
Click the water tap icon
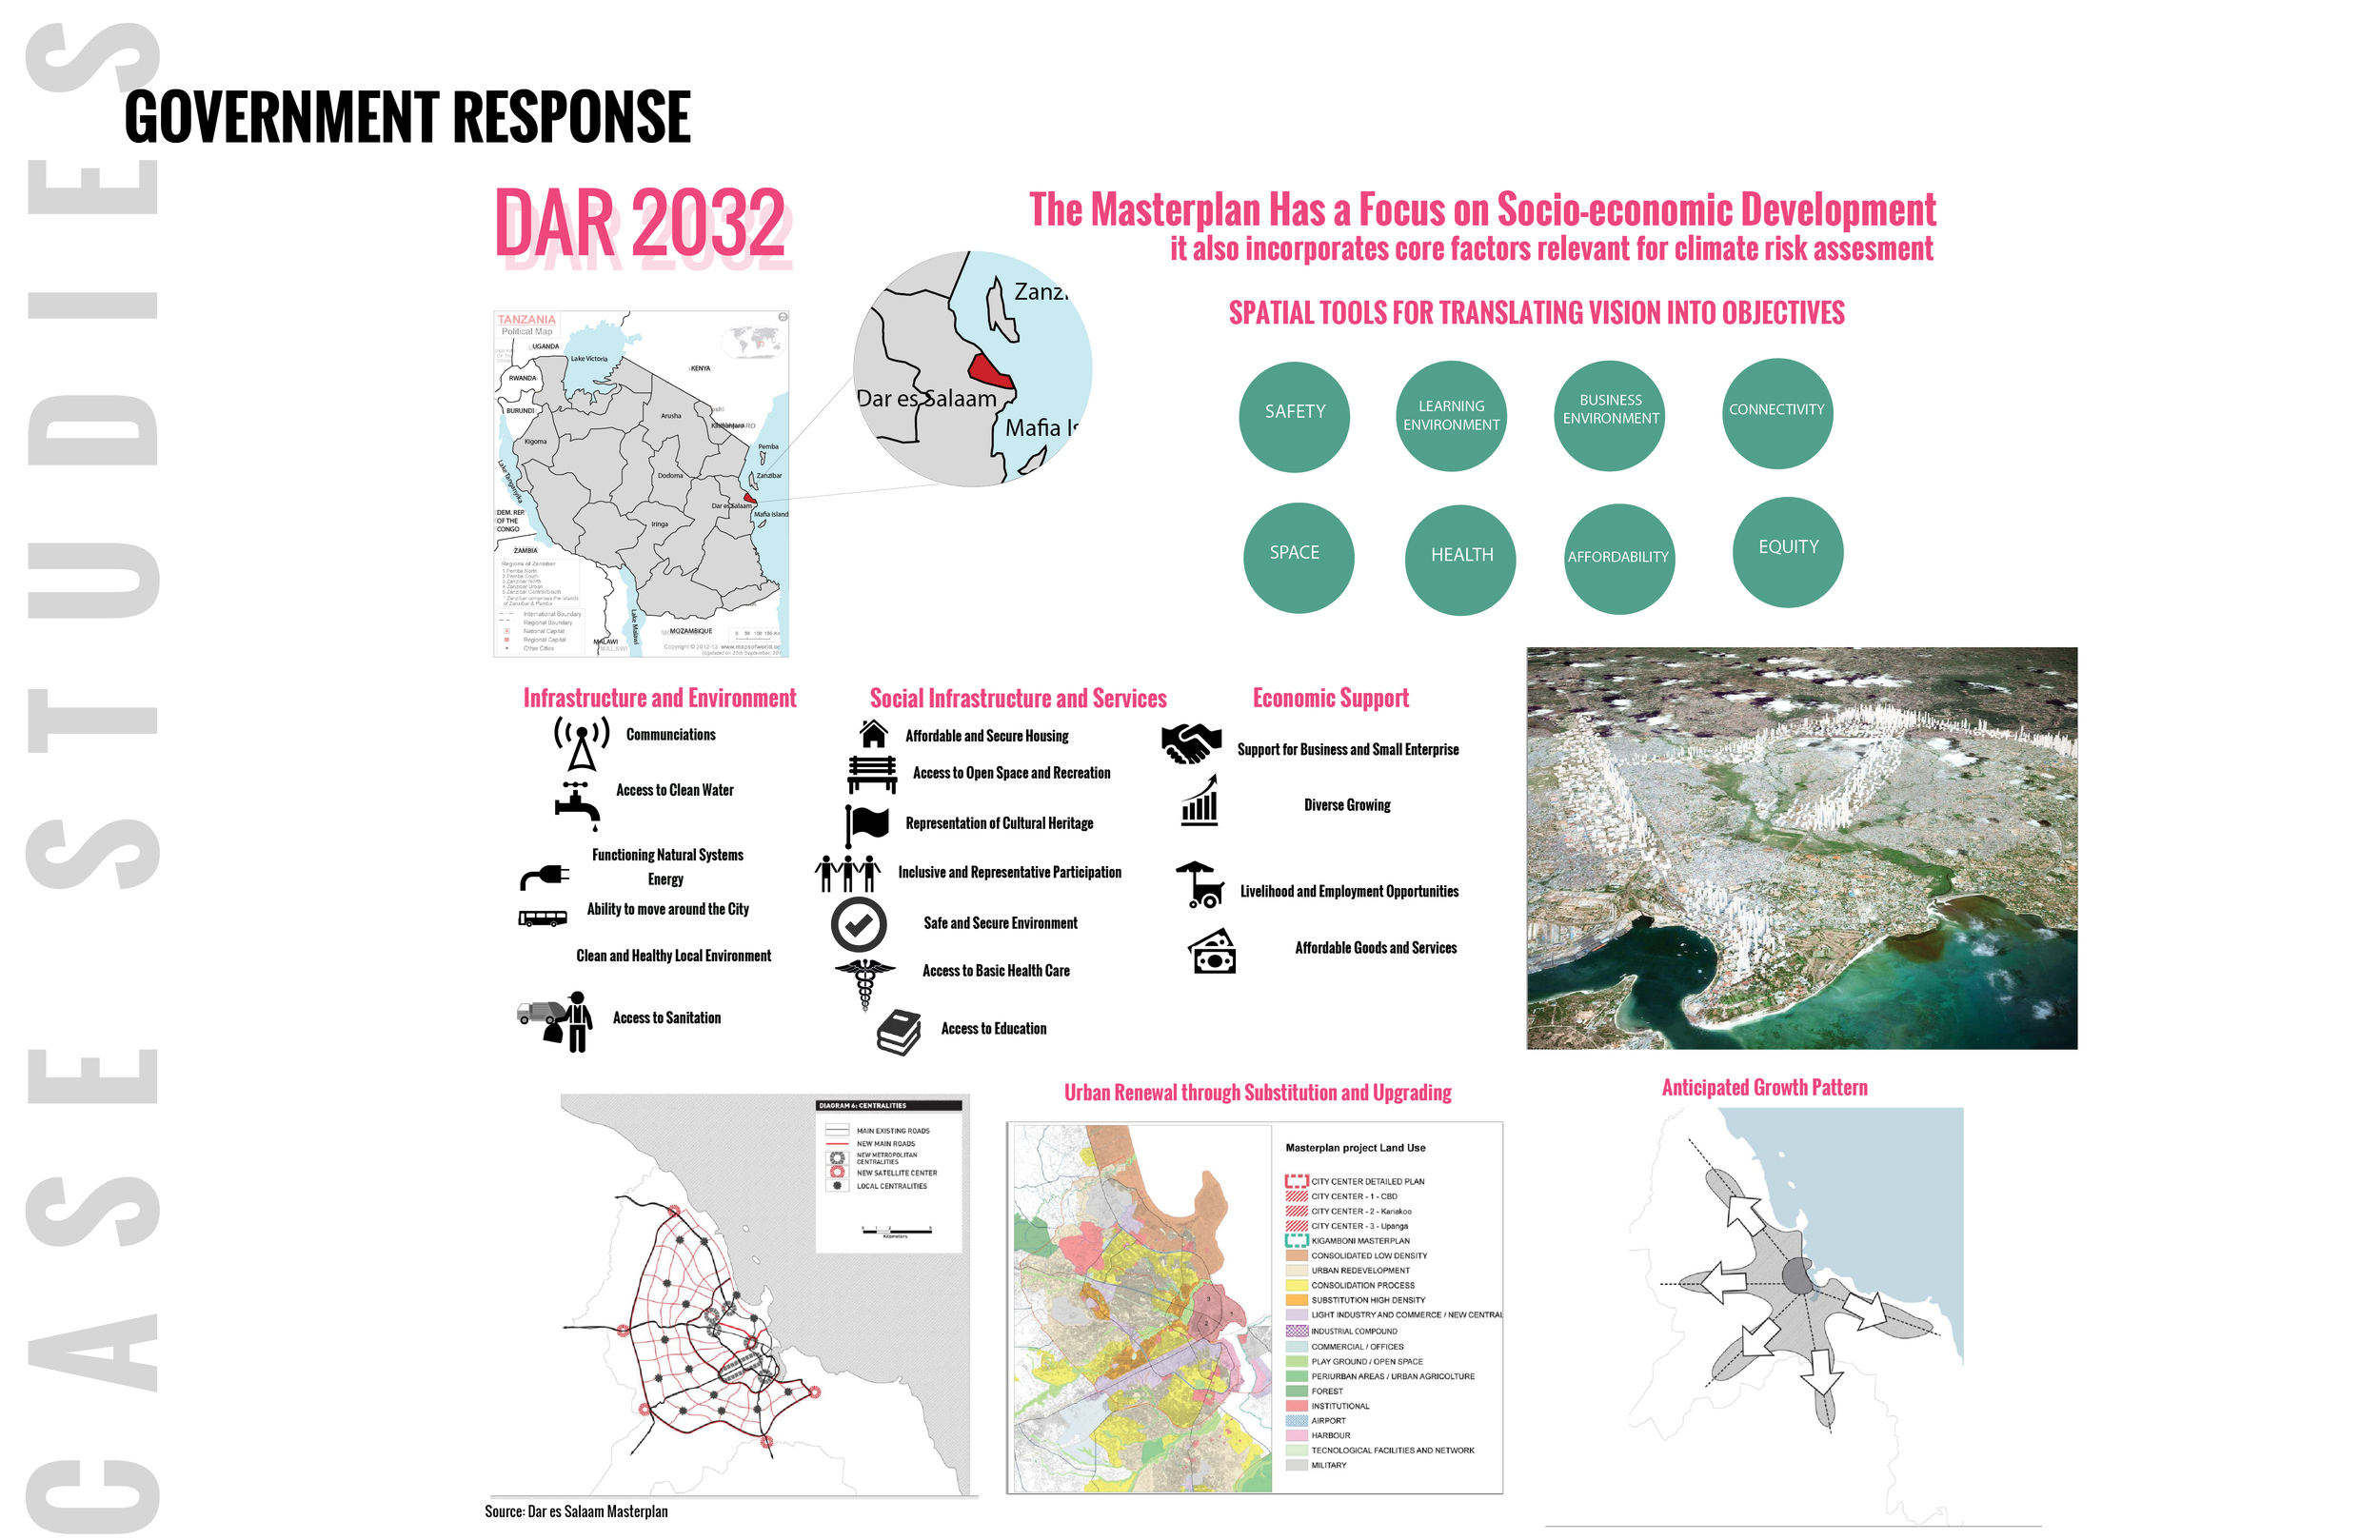577,807
